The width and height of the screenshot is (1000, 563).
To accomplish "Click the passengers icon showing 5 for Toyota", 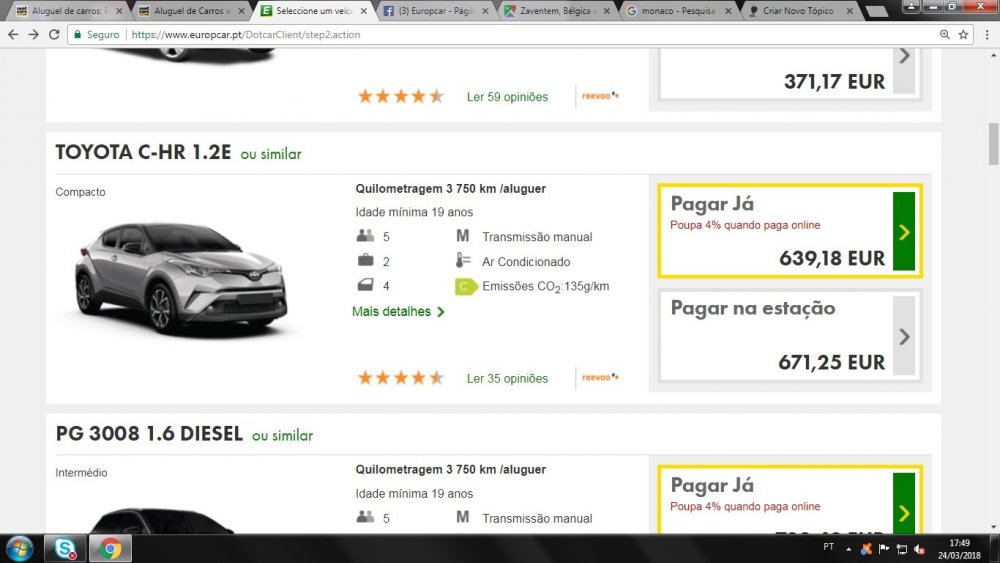I will tap(365, 236).
